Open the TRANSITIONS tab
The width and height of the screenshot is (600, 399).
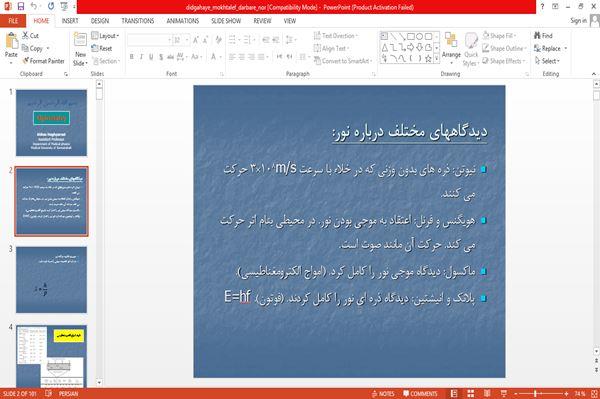point(138,21)
